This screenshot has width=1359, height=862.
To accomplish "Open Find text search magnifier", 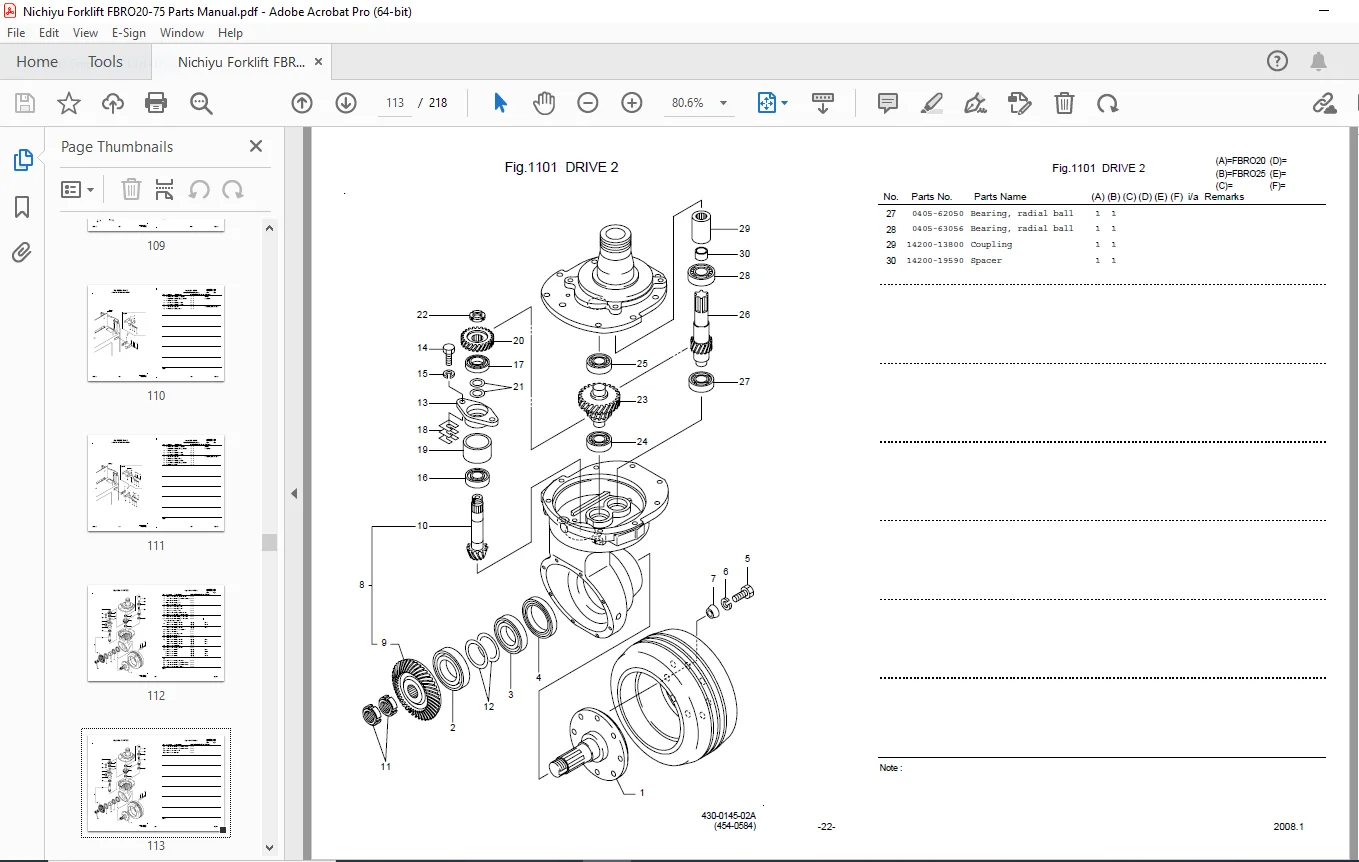I will click(x=201, y=103).
